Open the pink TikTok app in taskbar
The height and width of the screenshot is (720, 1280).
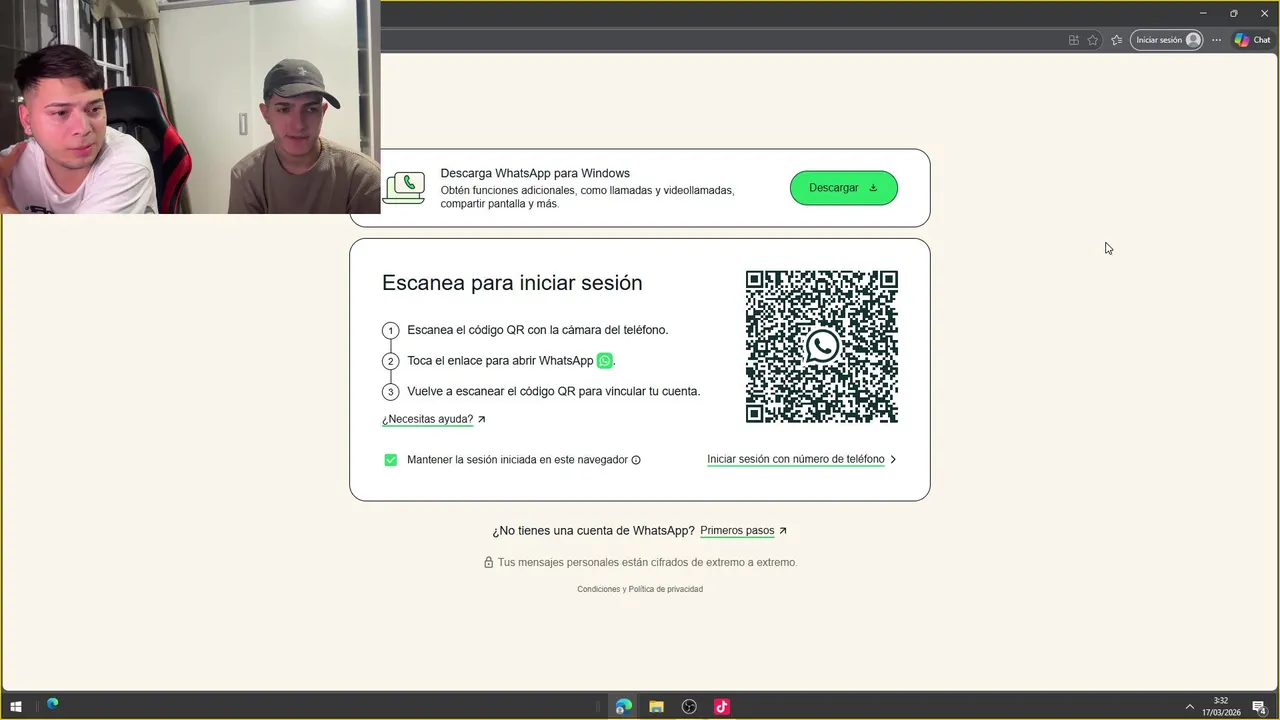point(721,707)
